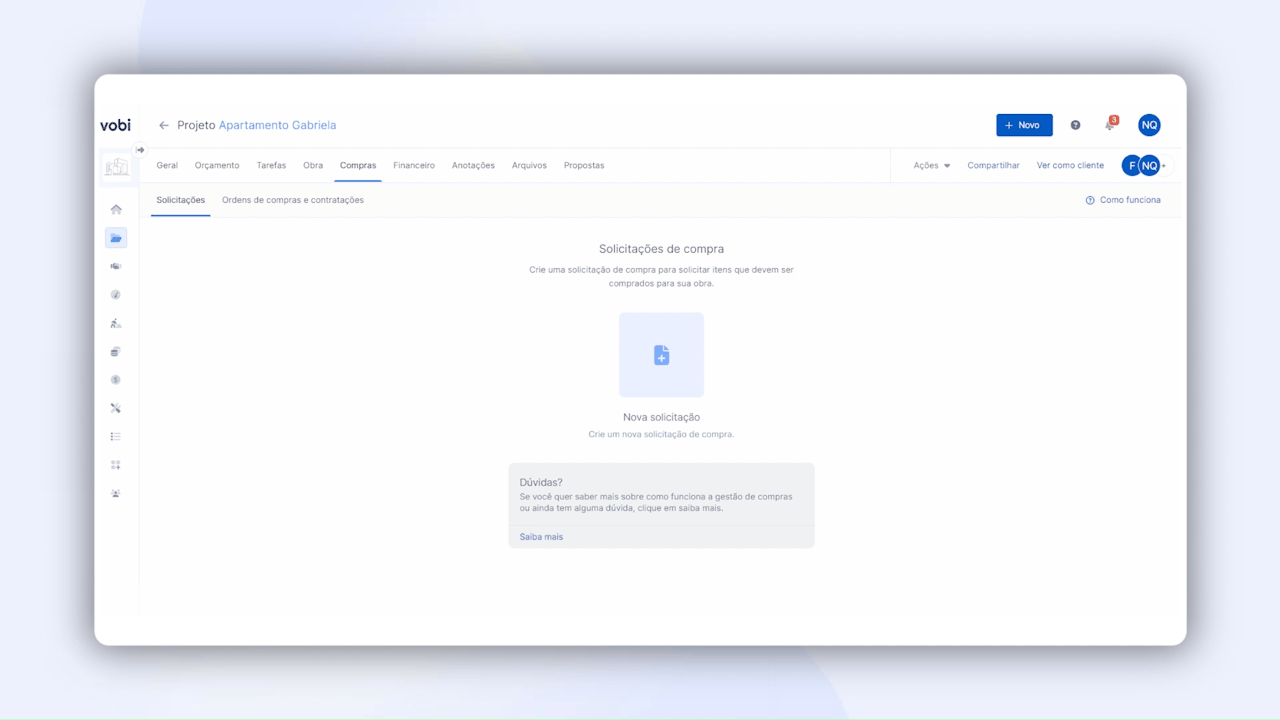Select the Compras tab
The image size is (1280, 720).
point(358,165)
